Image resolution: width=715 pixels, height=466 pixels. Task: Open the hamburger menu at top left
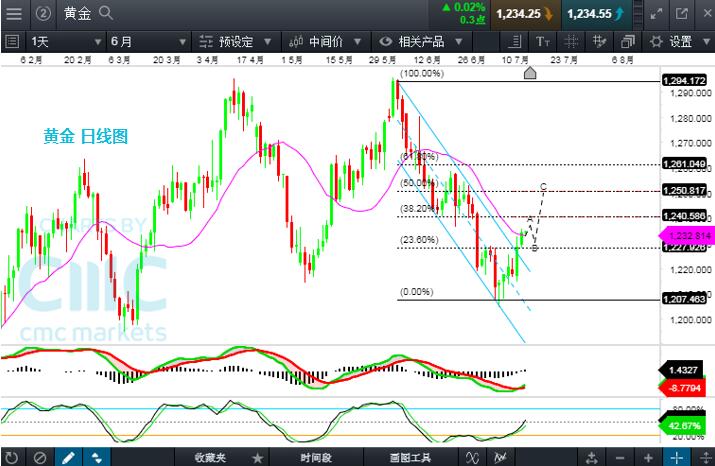13,14
